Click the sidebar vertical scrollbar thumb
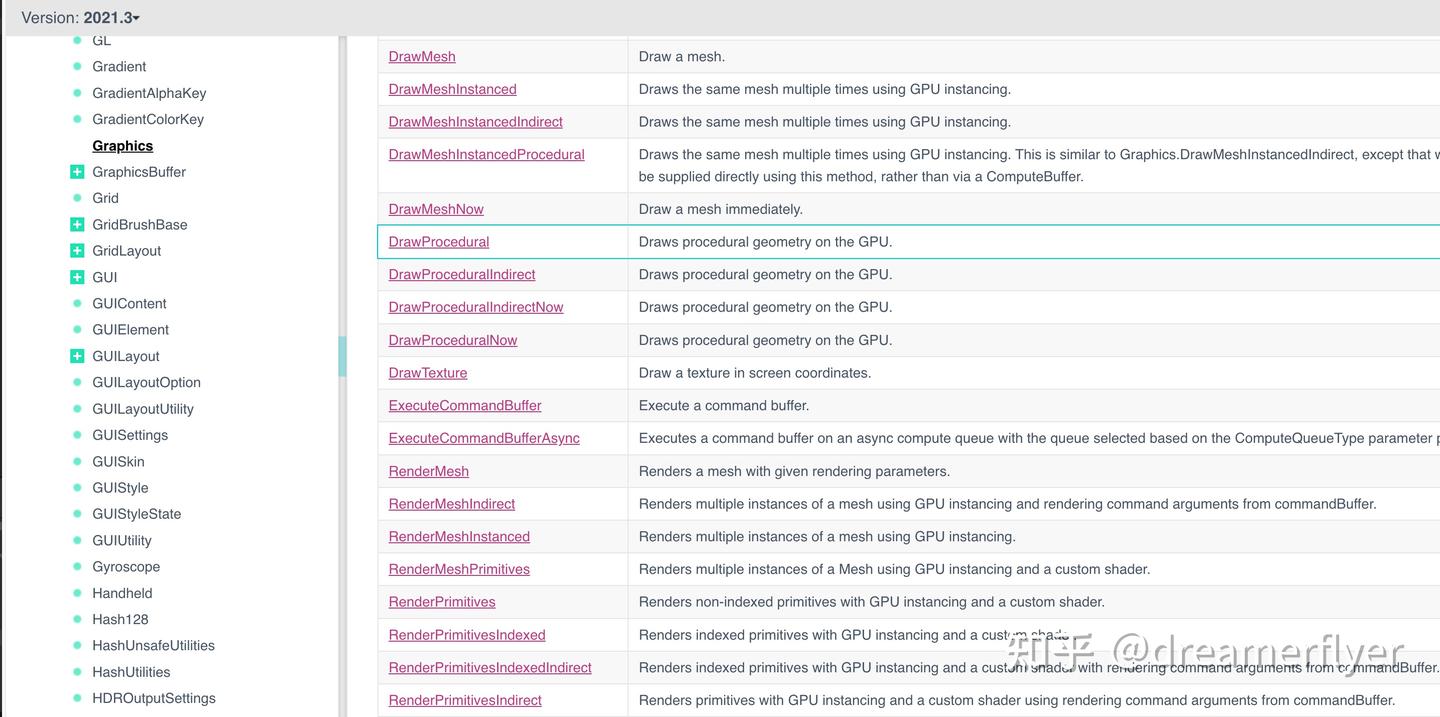This screenshot has width=1440, height=717. [x=342, y=356]
